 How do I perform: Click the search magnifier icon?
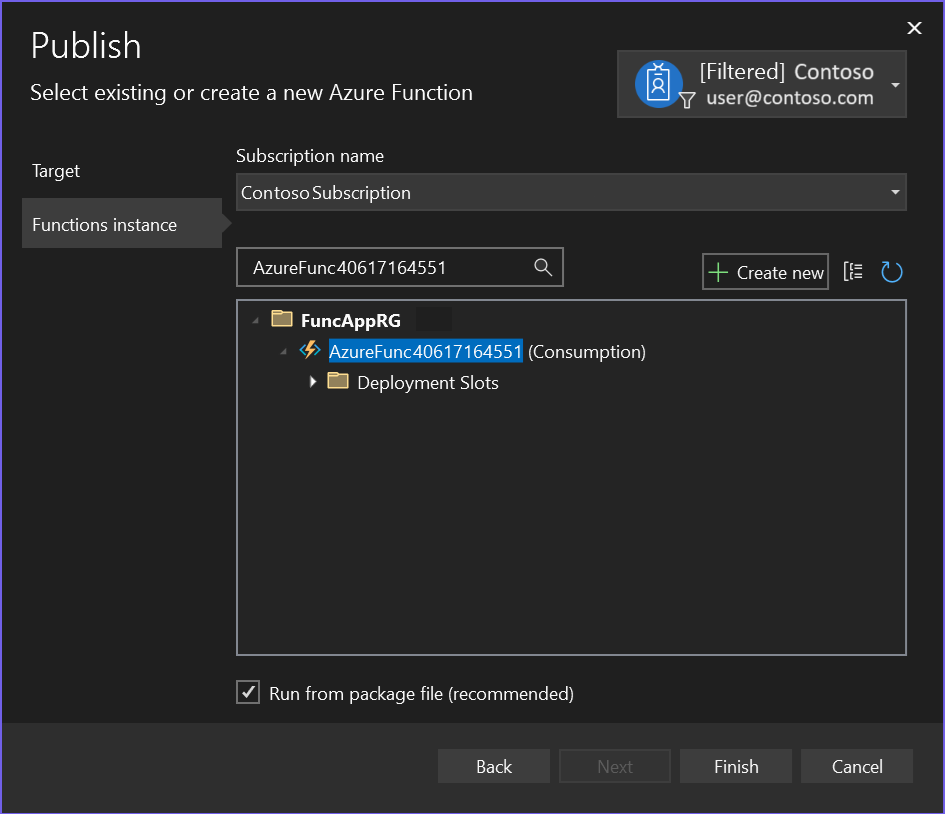tap(543, 267)
